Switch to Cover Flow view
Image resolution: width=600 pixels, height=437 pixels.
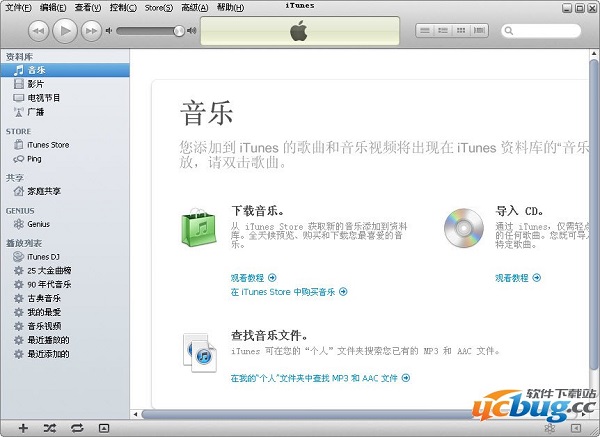pyautogui.click(x=479, y=30)
